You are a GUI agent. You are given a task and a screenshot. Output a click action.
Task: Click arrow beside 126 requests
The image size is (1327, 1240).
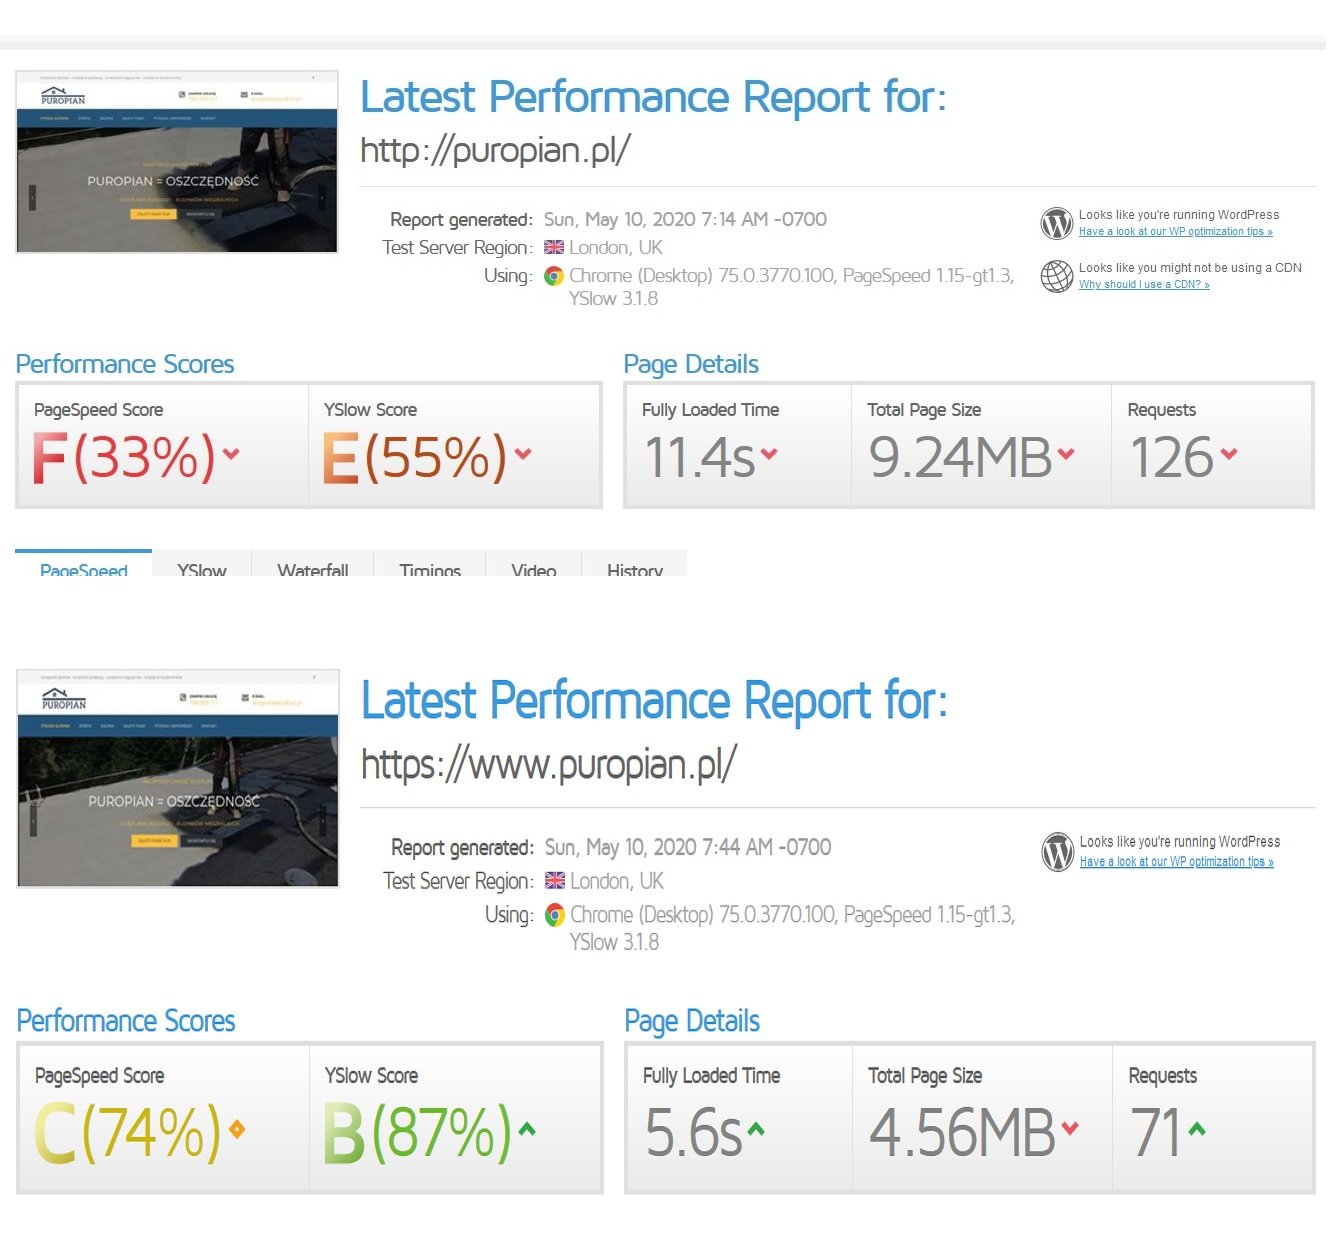click(x=1229, y=454)
